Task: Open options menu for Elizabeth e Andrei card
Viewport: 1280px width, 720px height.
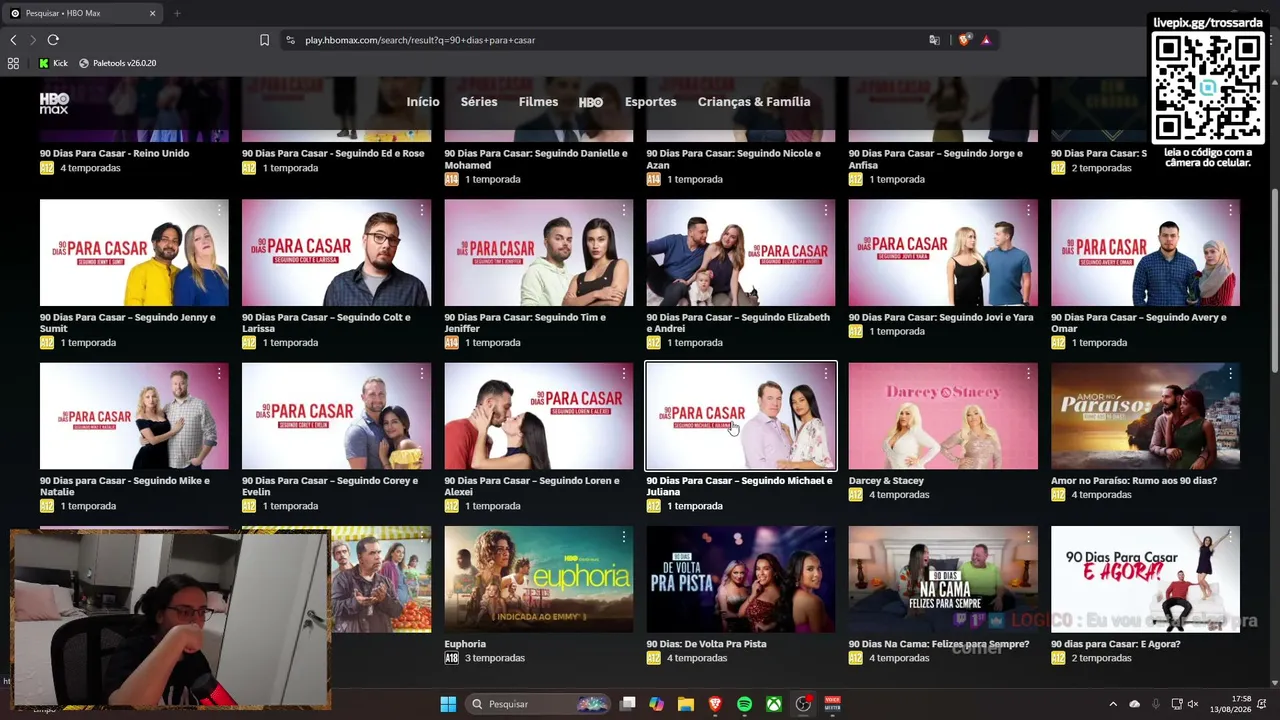Action: click(826, 210)
